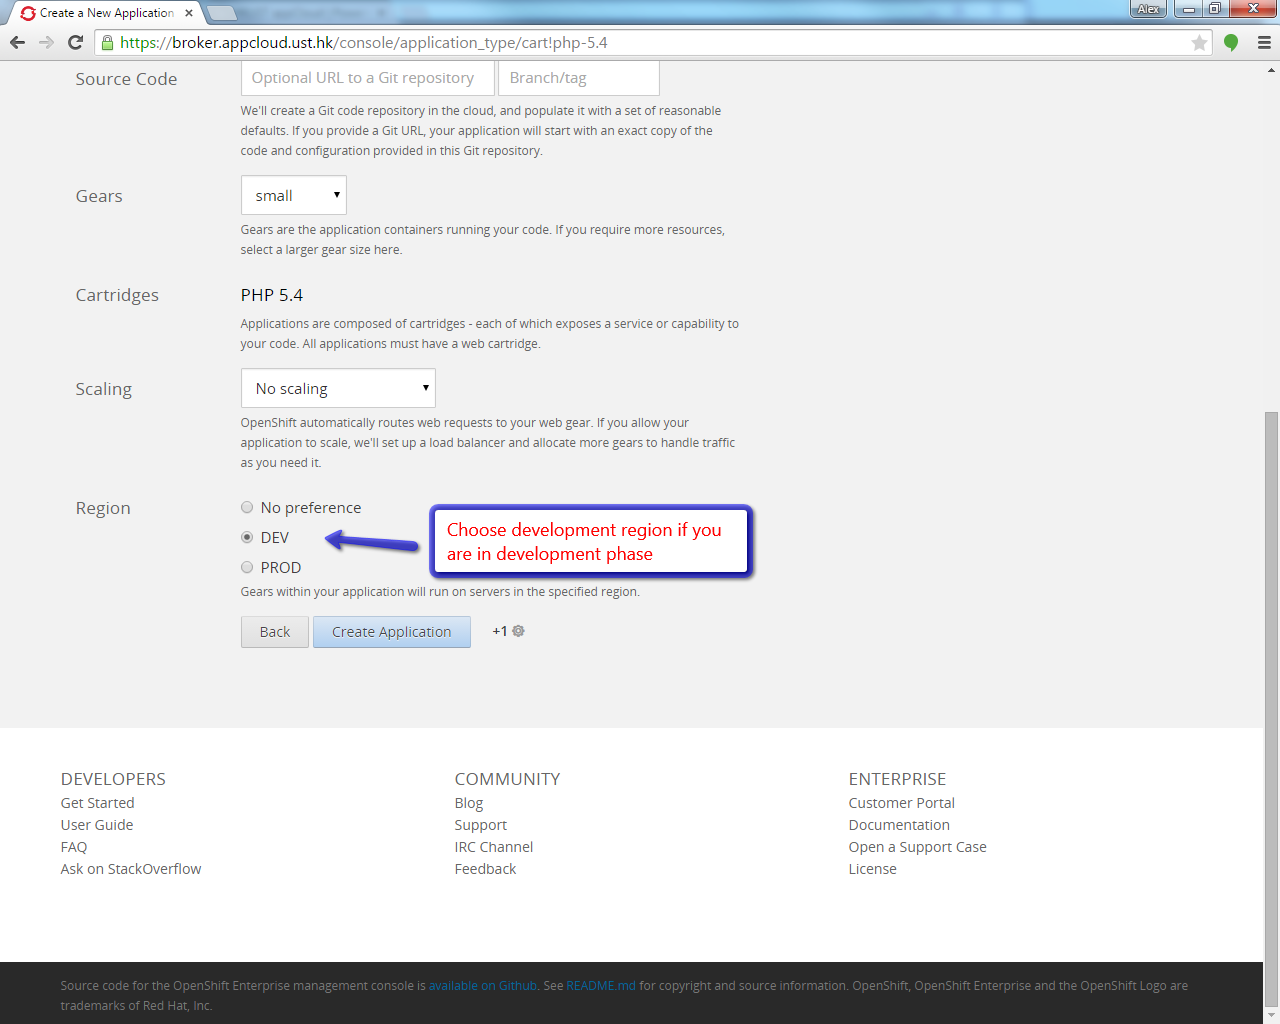Viewport: 1280px width, 1024px height.
Task: Open the Gears size dropdown
Action: pos(294,196)
